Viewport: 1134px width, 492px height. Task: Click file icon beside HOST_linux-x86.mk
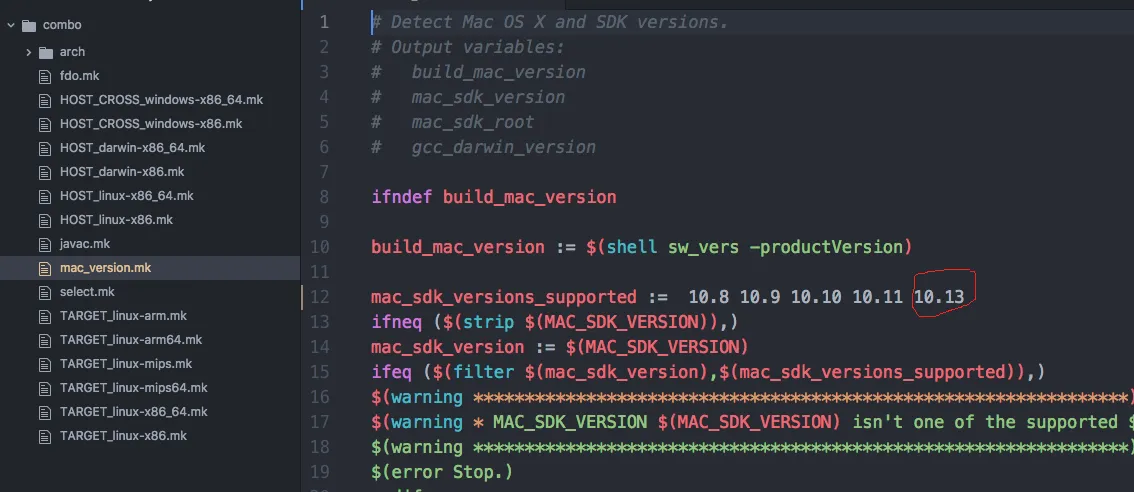pos(44,220)
